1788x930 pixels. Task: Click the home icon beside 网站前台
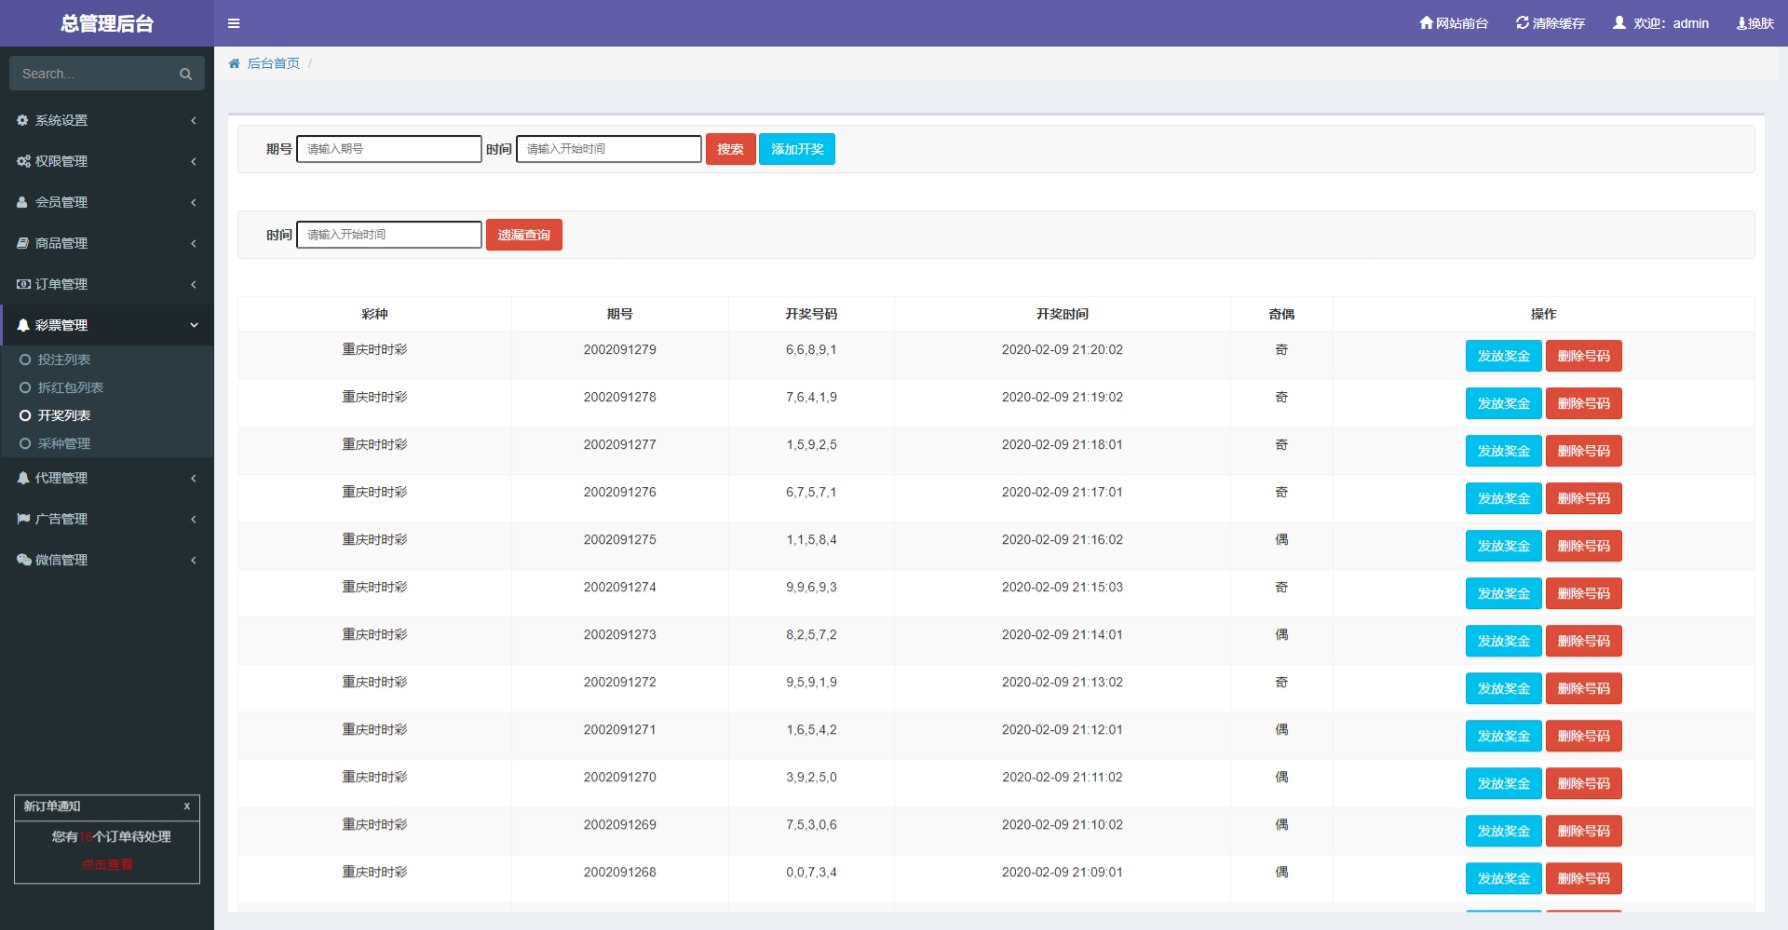coord(1426,23)
